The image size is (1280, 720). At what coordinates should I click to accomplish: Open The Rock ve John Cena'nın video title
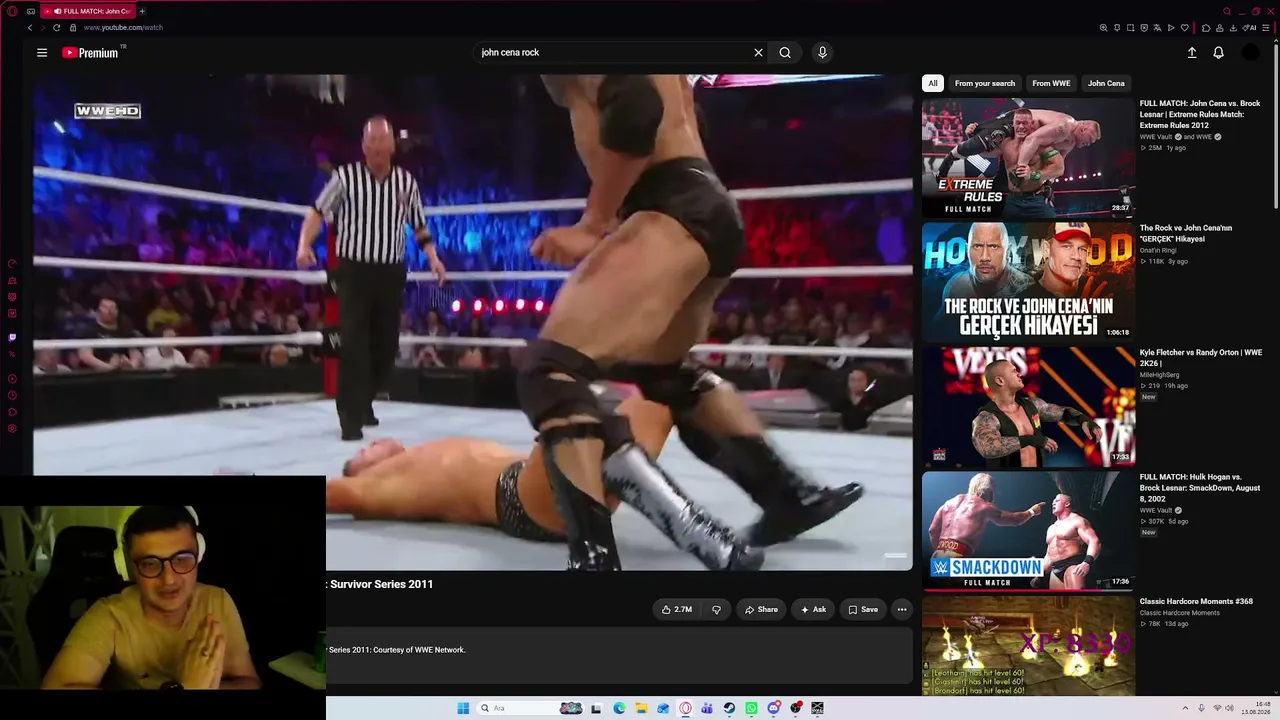pos(1186,233)
